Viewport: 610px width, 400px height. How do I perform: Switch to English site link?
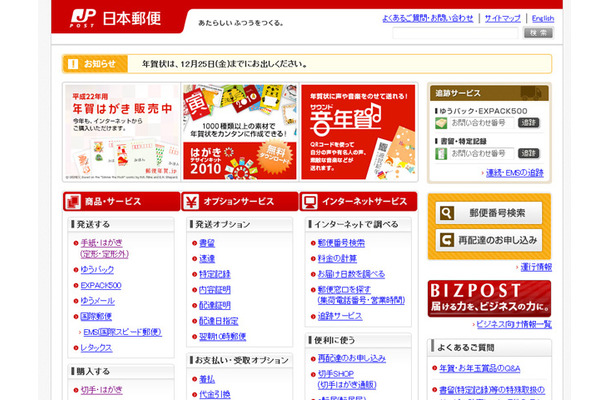coord(543,18)
